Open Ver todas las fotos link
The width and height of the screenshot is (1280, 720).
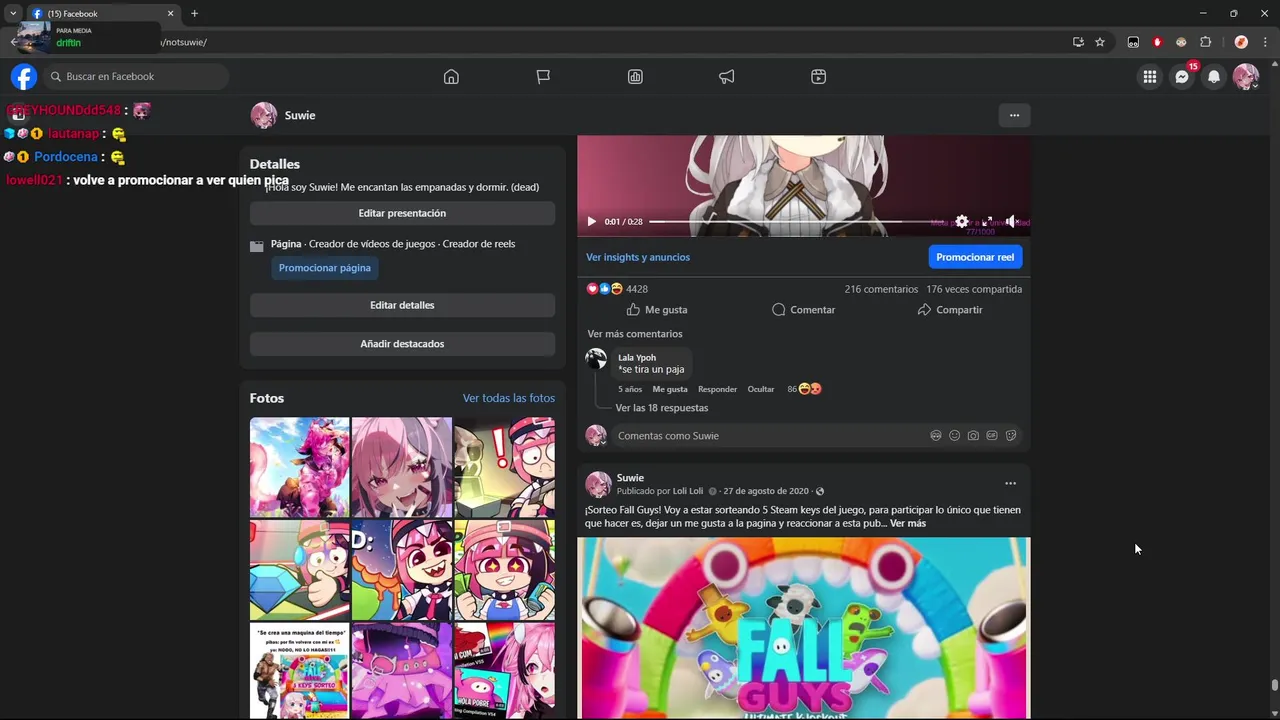click(508, 398)
